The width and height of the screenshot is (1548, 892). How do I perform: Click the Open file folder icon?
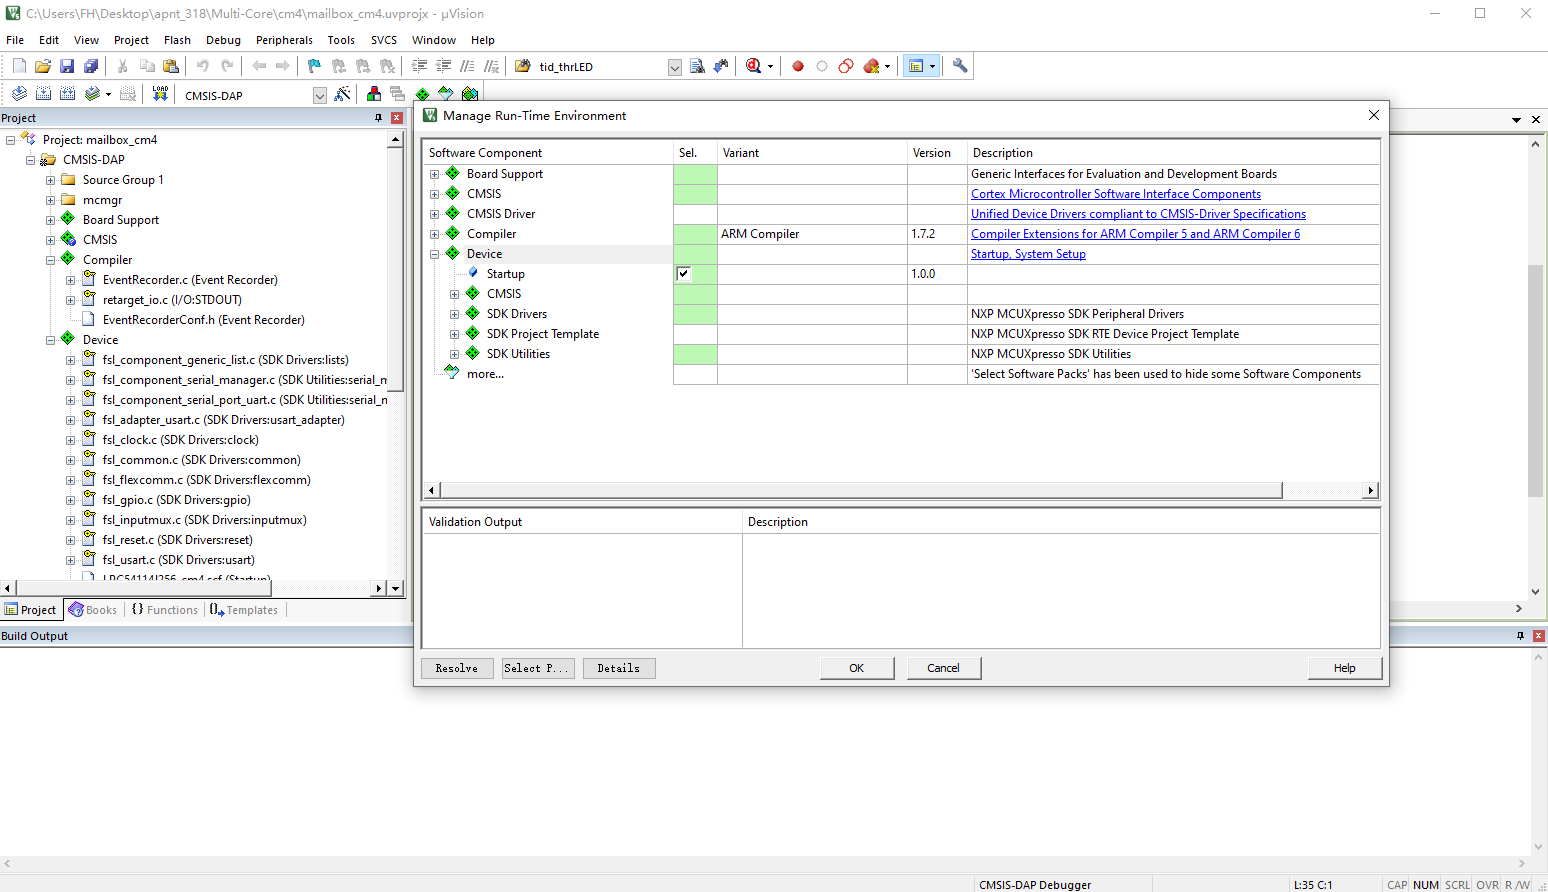[43, 66]
